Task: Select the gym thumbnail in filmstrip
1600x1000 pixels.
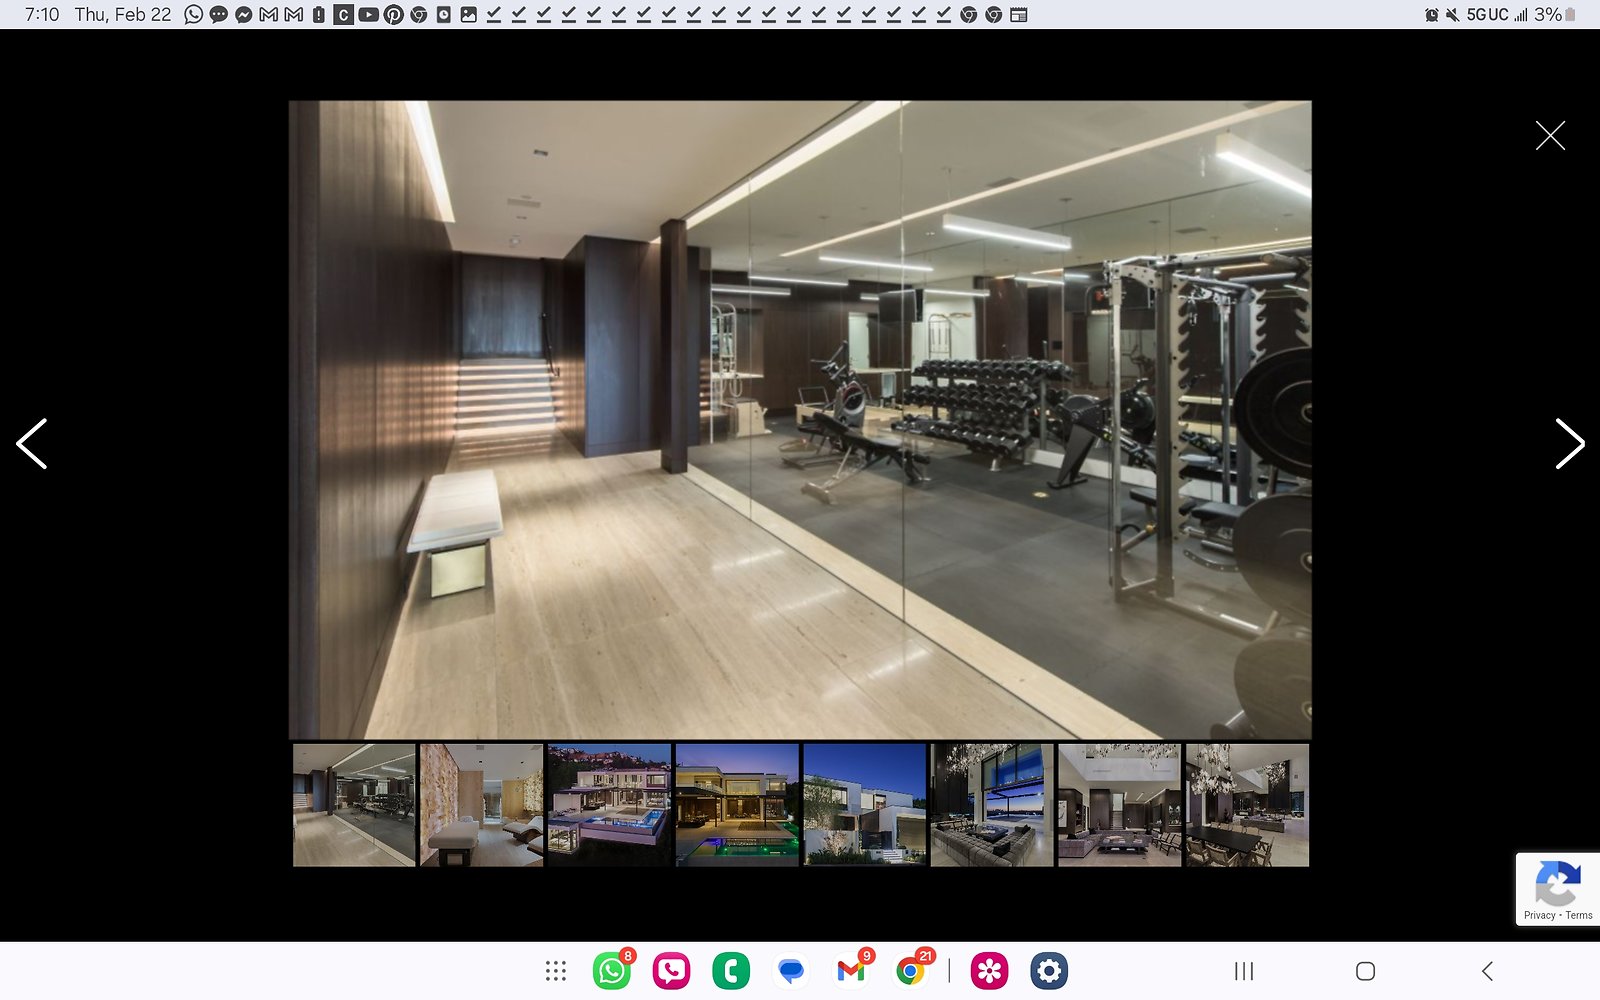Action: coord(354,805)
